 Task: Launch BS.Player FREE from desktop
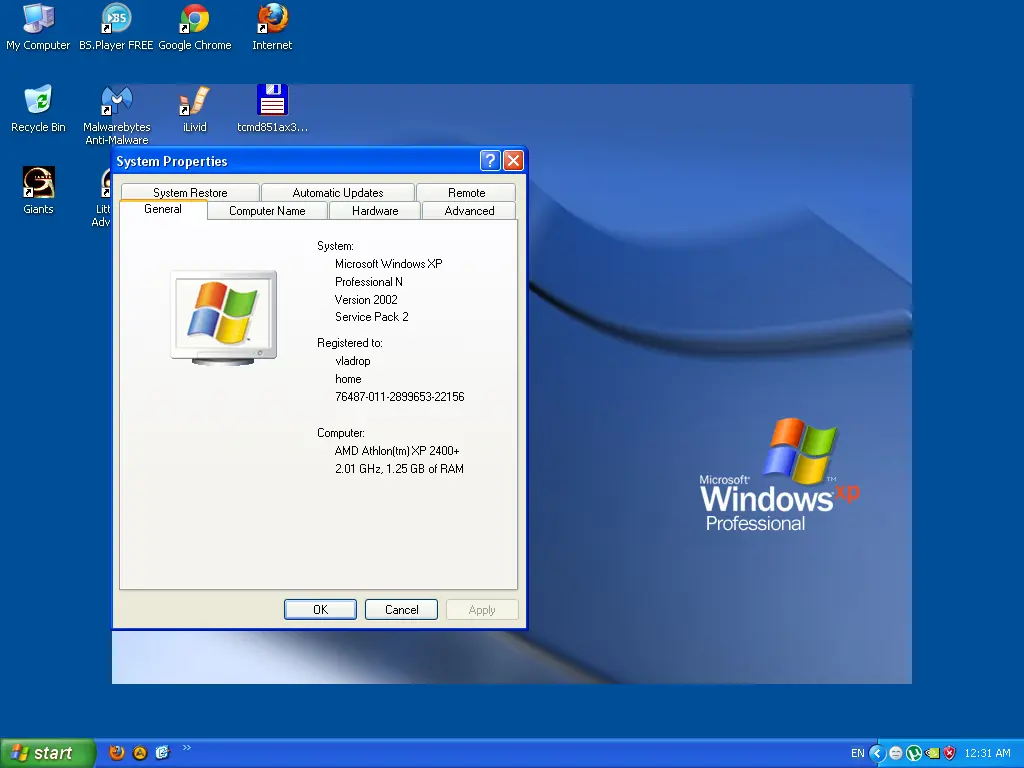116,19
